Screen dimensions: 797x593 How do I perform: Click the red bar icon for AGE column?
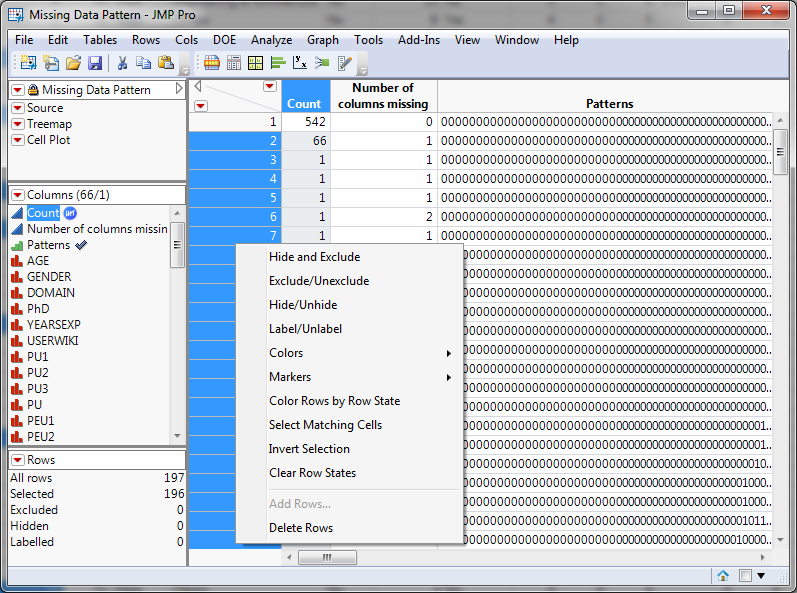click(x=17, y=261)
